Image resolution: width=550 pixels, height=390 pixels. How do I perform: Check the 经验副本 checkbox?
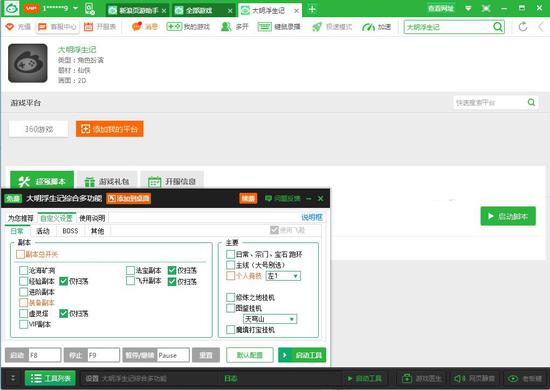point(24,281)
